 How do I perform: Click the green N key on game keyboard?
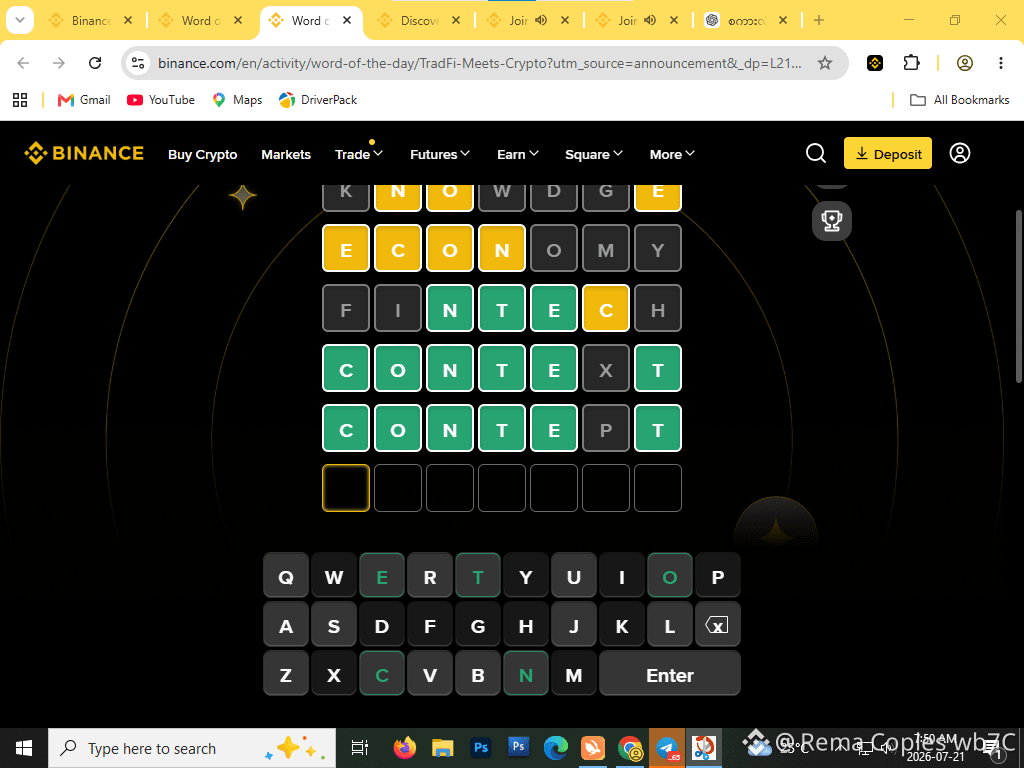point(526,675)
